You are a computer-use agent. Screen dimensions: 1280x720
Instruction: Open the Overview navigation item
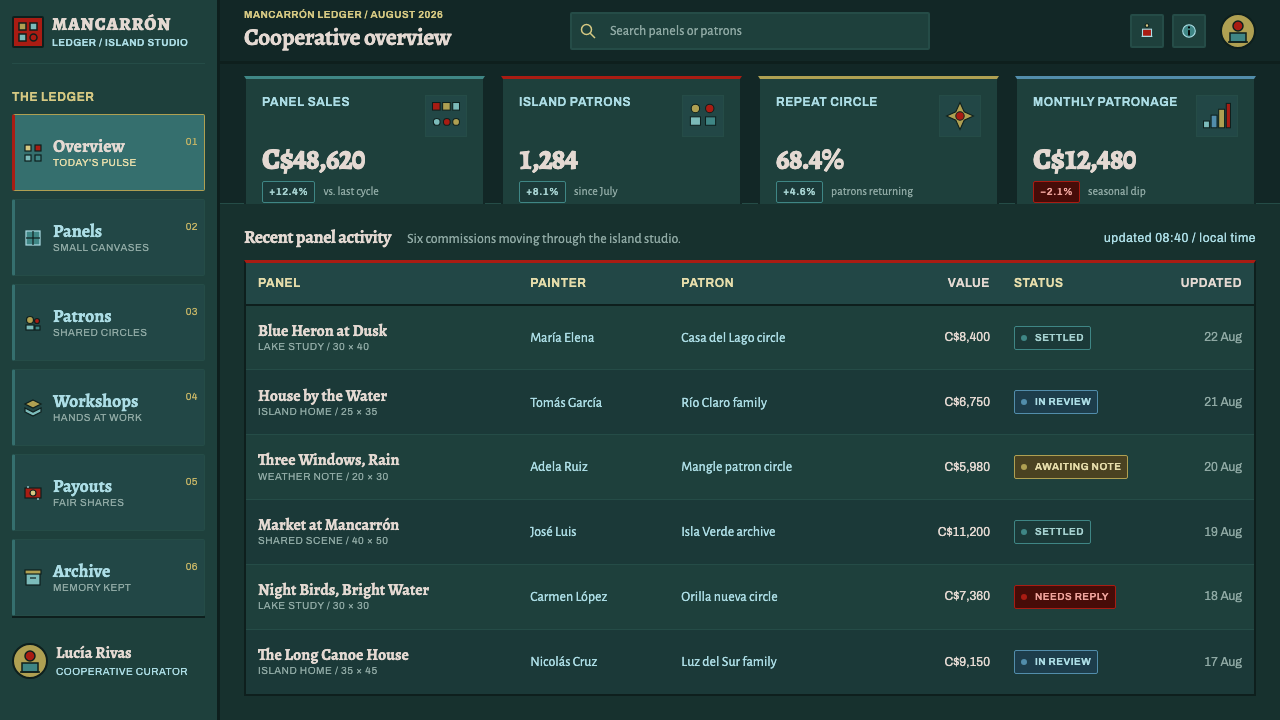pos(109,153)
